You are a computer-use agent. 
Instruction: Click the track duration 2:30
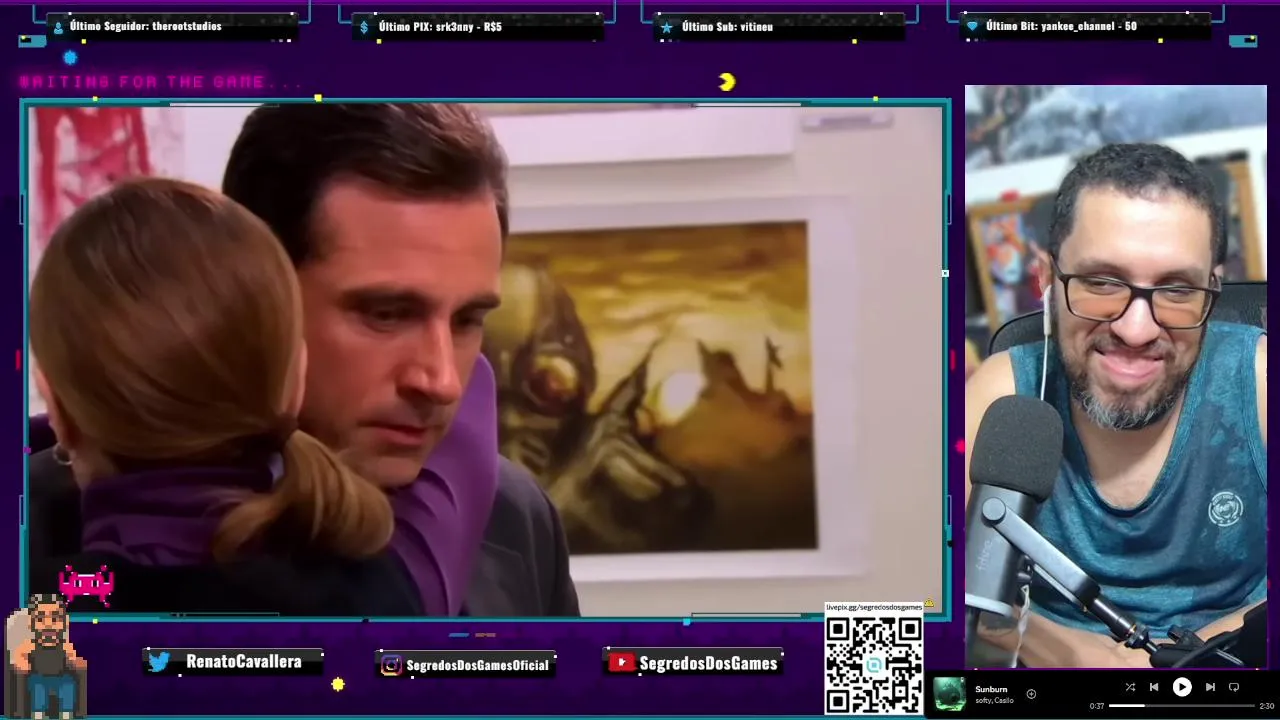point(1266,706)
